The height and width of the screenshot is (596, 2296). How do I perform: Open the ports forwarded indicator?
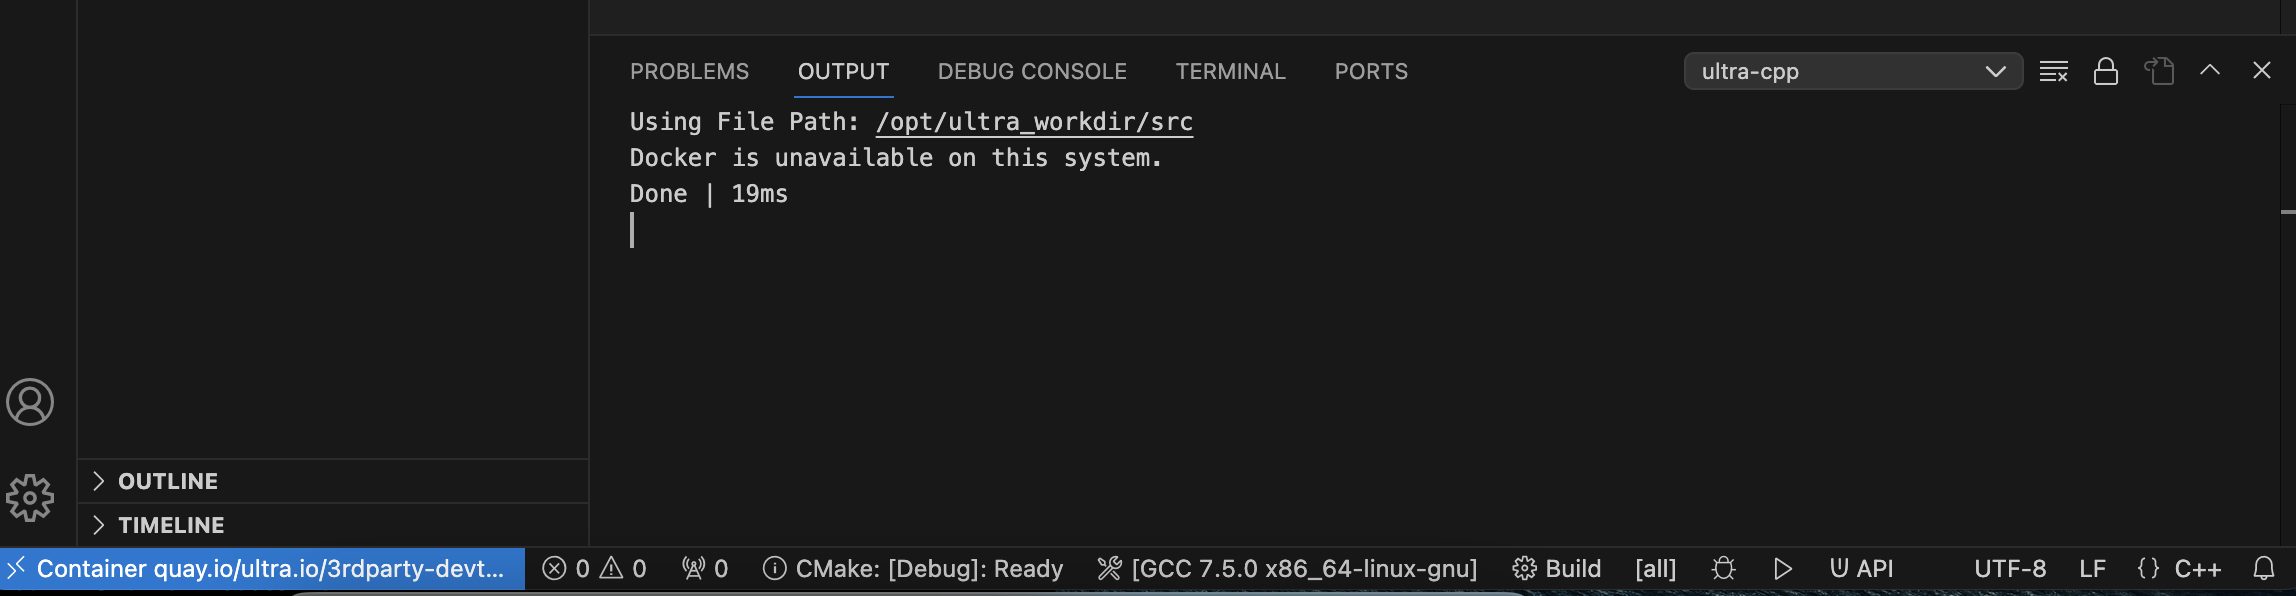coord(705,569)
